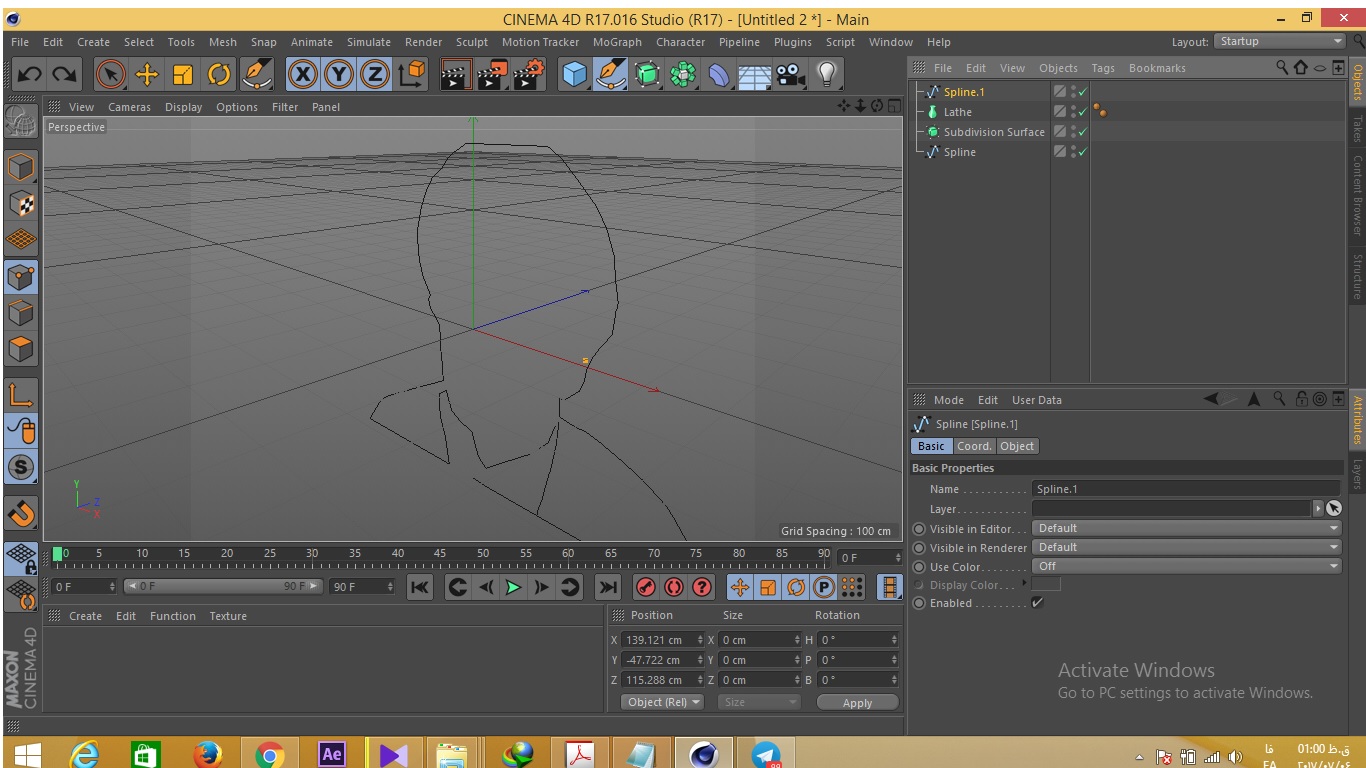This screenshot has width=1366, height=768.
Task: Toggle the Enabled checkbox in Basic Properties
Action: [x=1037, y=603]
